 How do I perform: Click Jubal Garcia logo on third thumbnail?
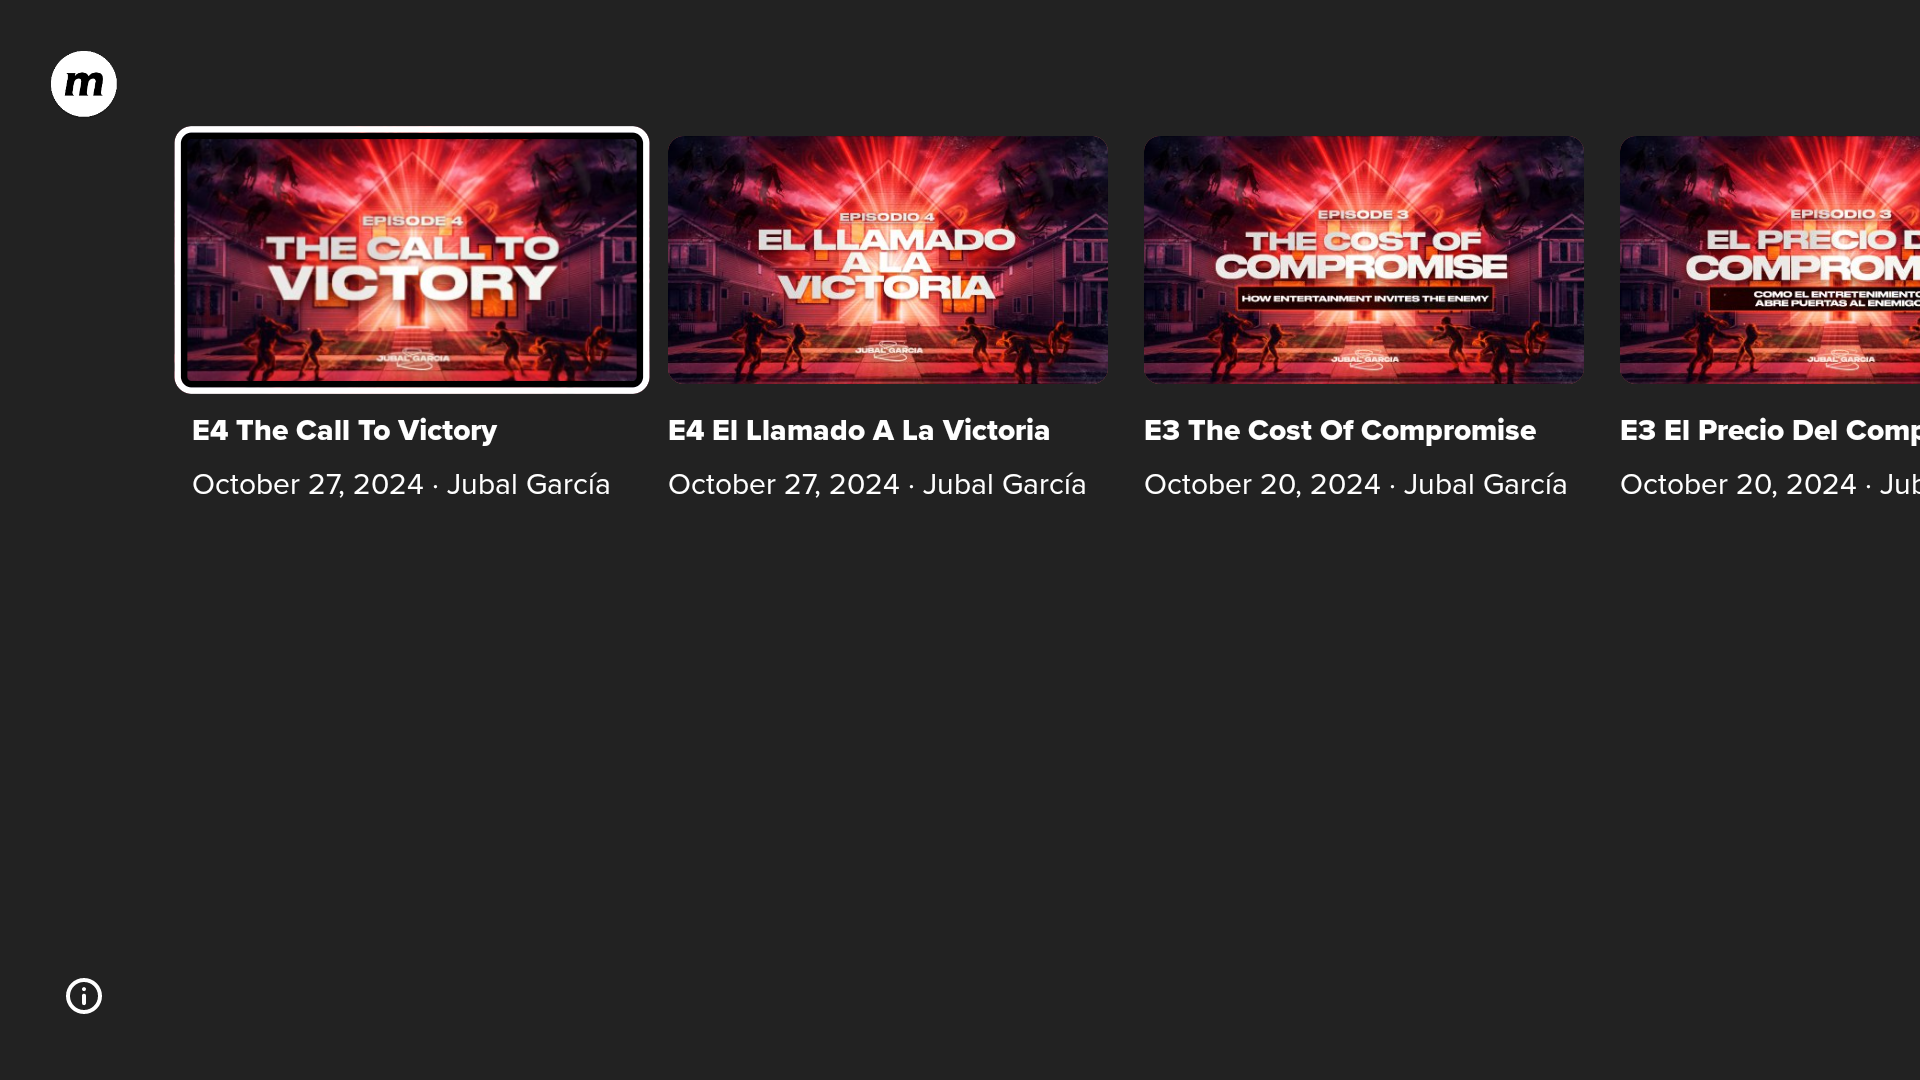1365,360
